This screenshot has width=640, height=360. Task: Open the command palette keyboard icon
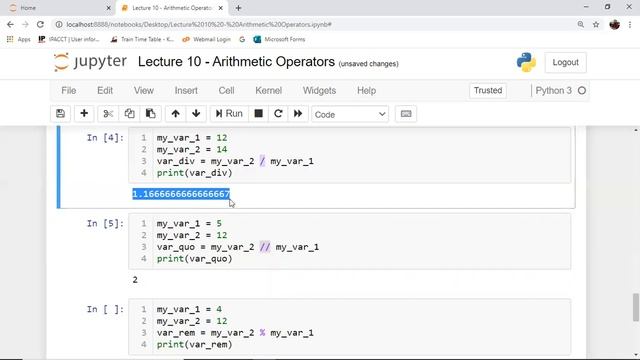point(406,114)
